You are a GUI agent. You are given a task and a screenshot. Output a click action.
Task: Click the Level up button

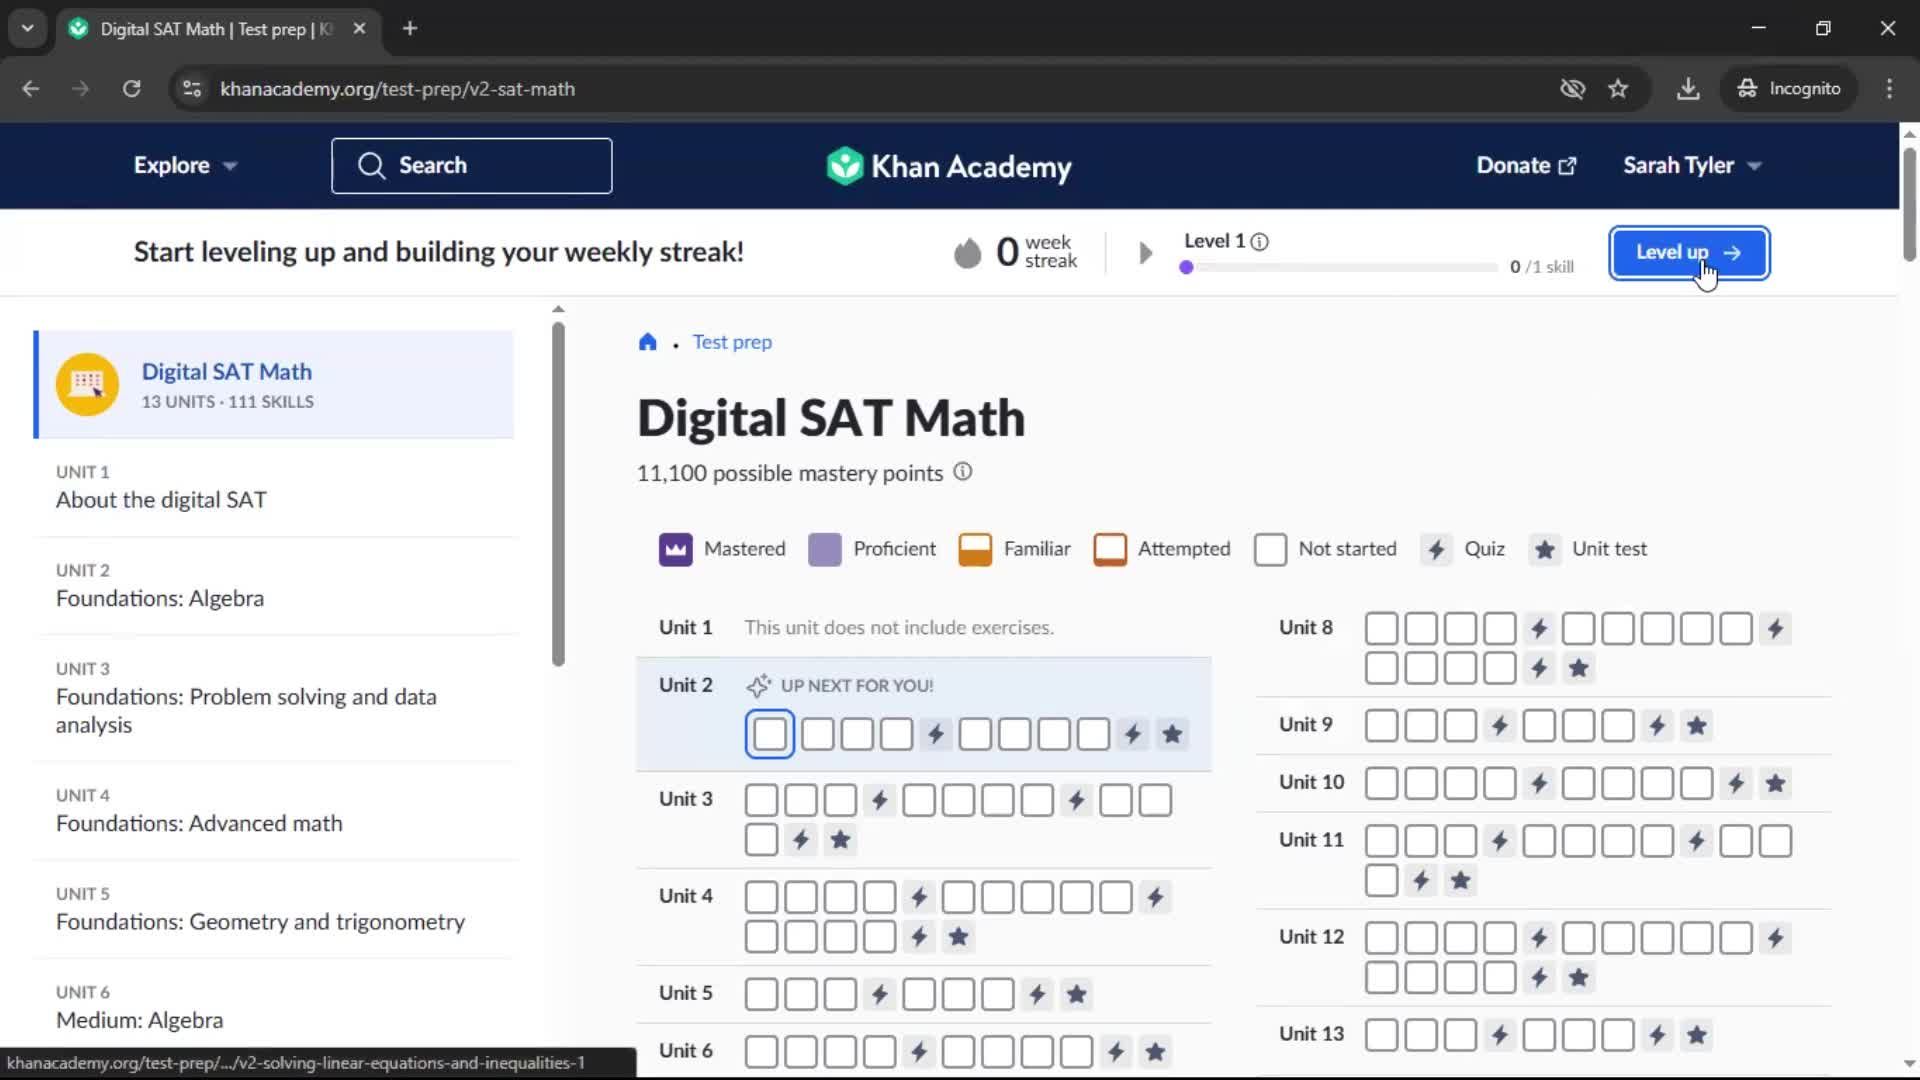1689,253
